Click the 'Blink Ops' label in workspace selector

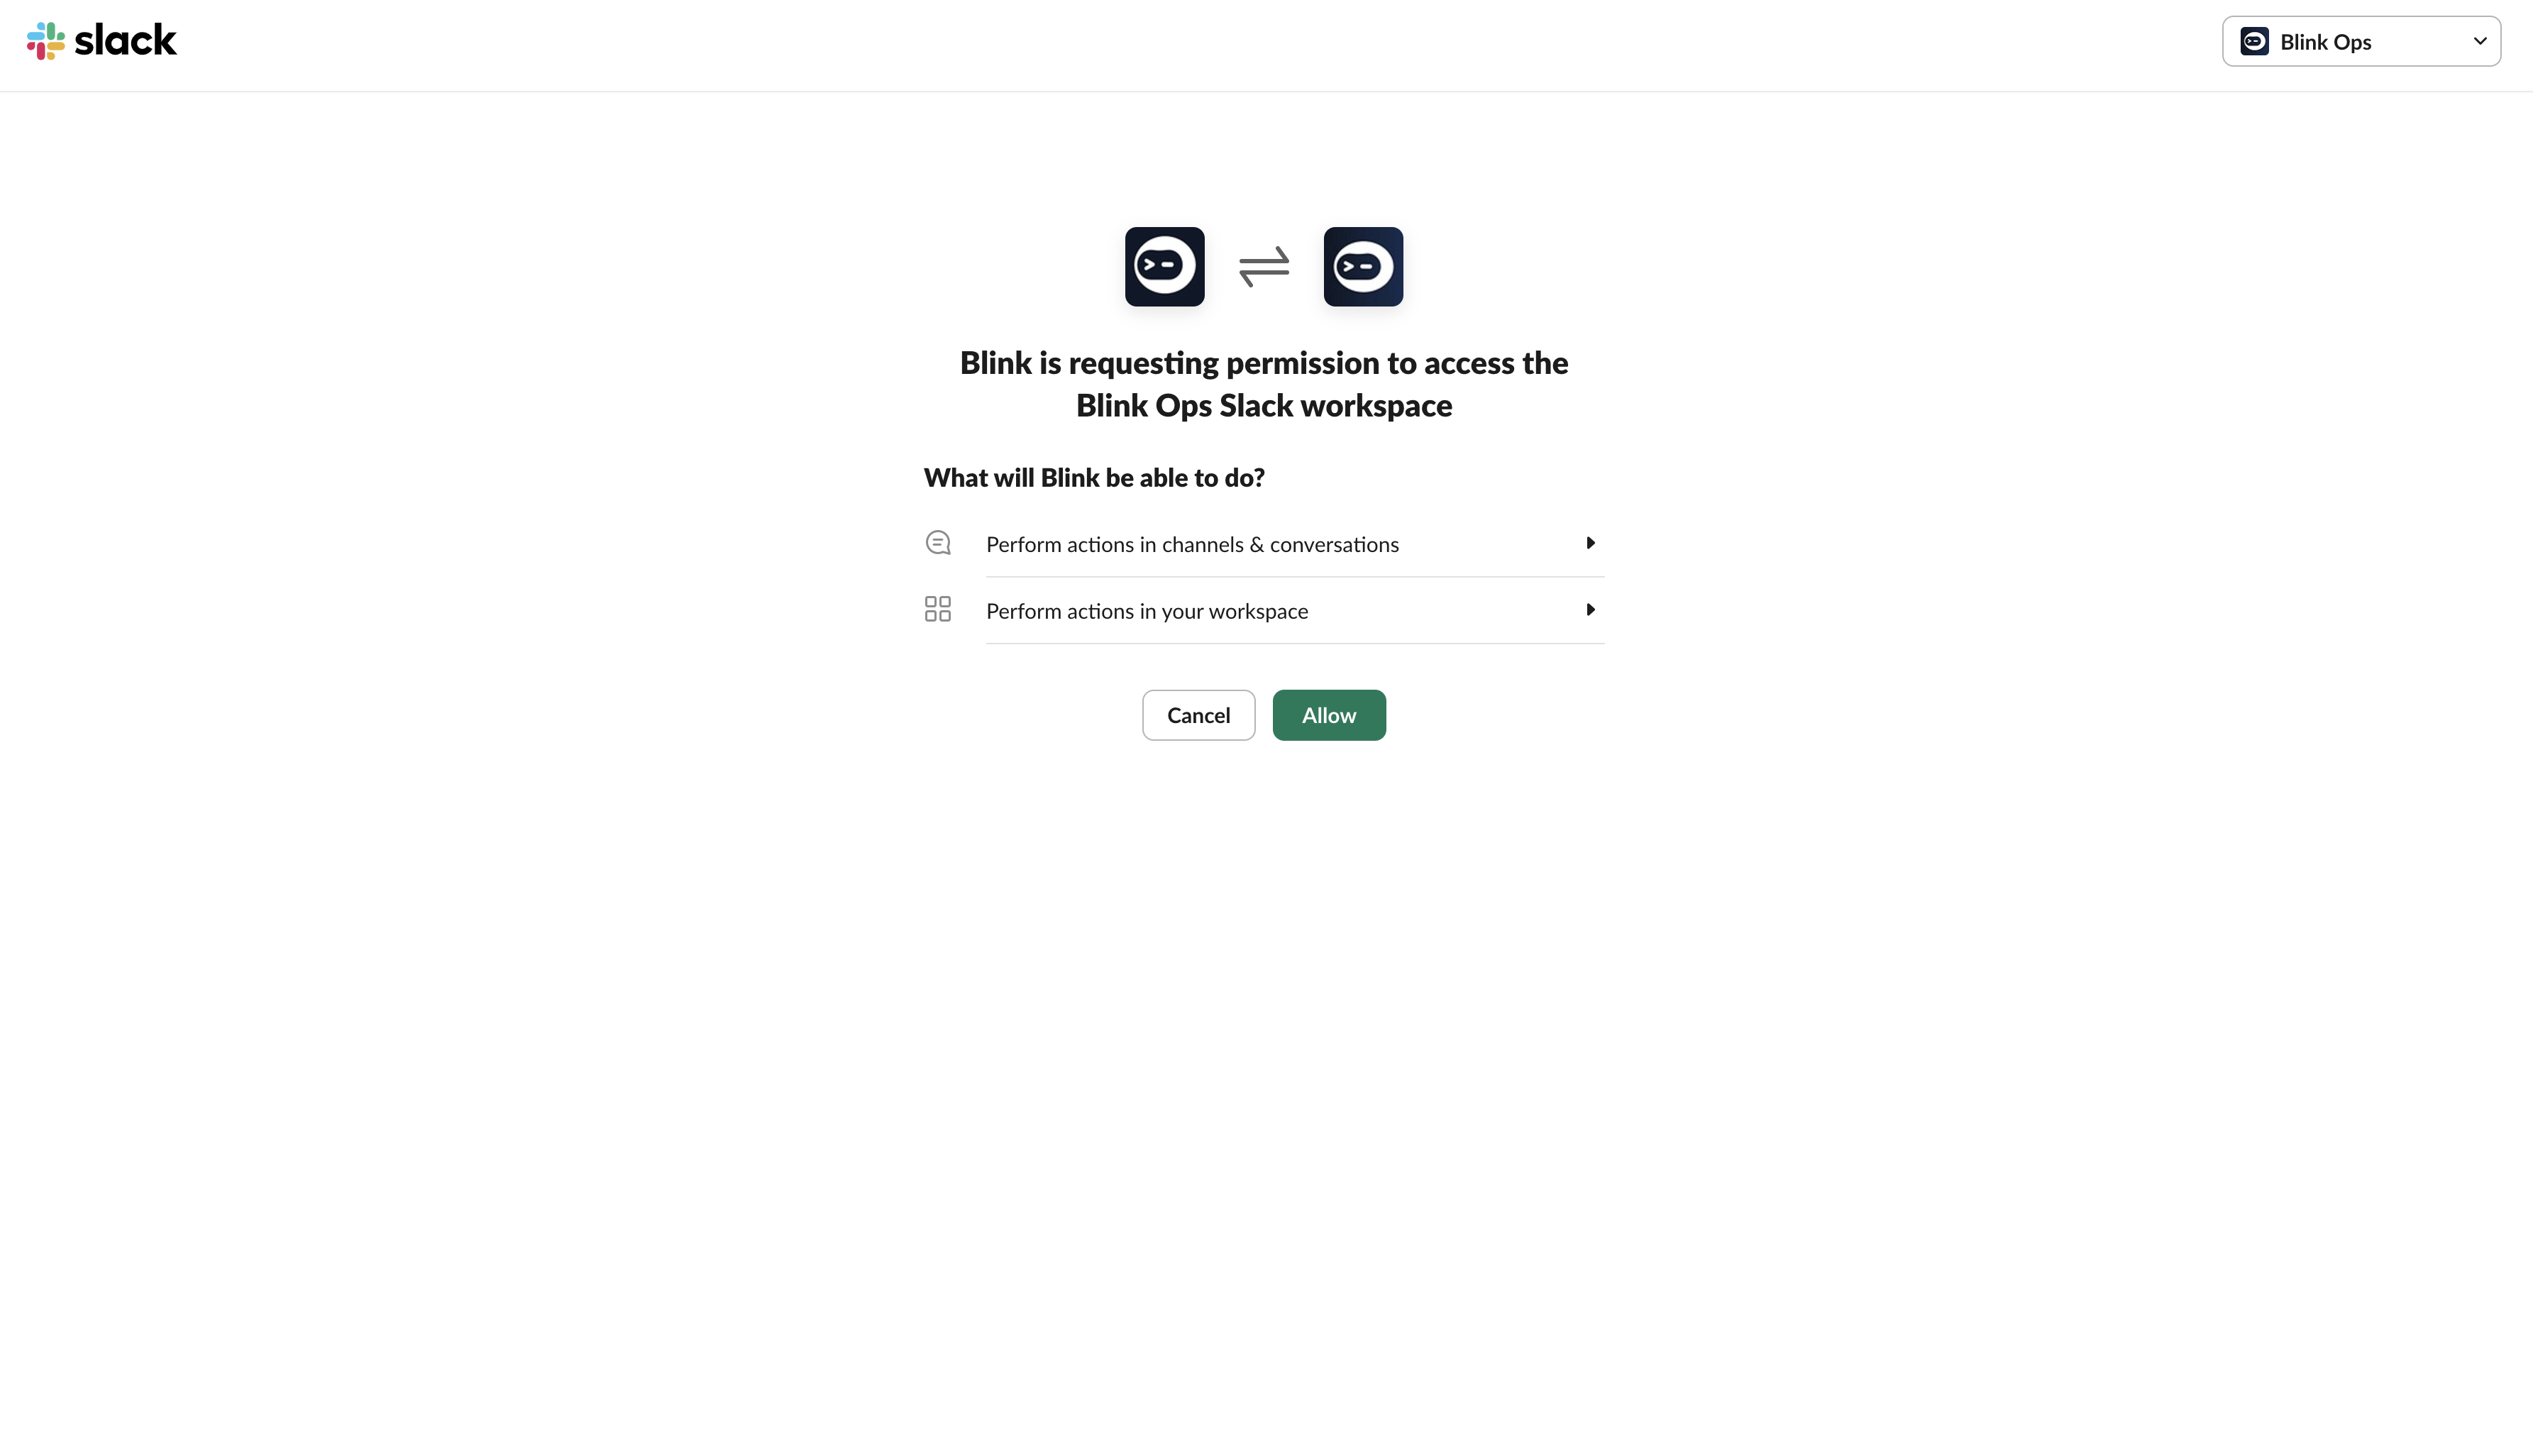(x=2325, y=42)
